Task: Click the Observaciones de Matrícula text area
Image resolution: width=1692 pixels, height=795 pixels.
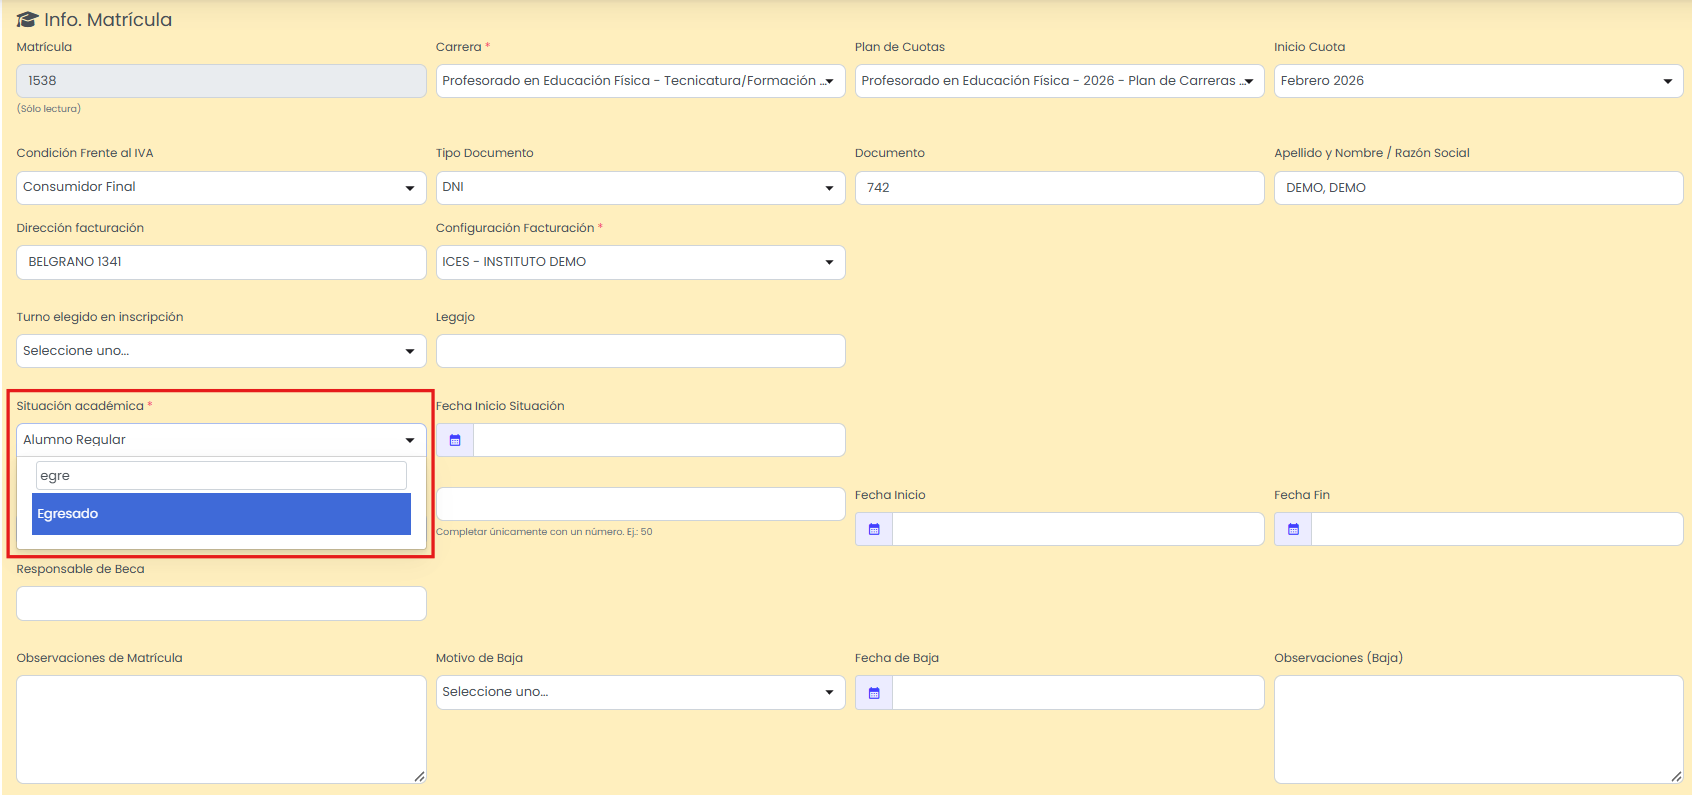Action: click(221, 729)
